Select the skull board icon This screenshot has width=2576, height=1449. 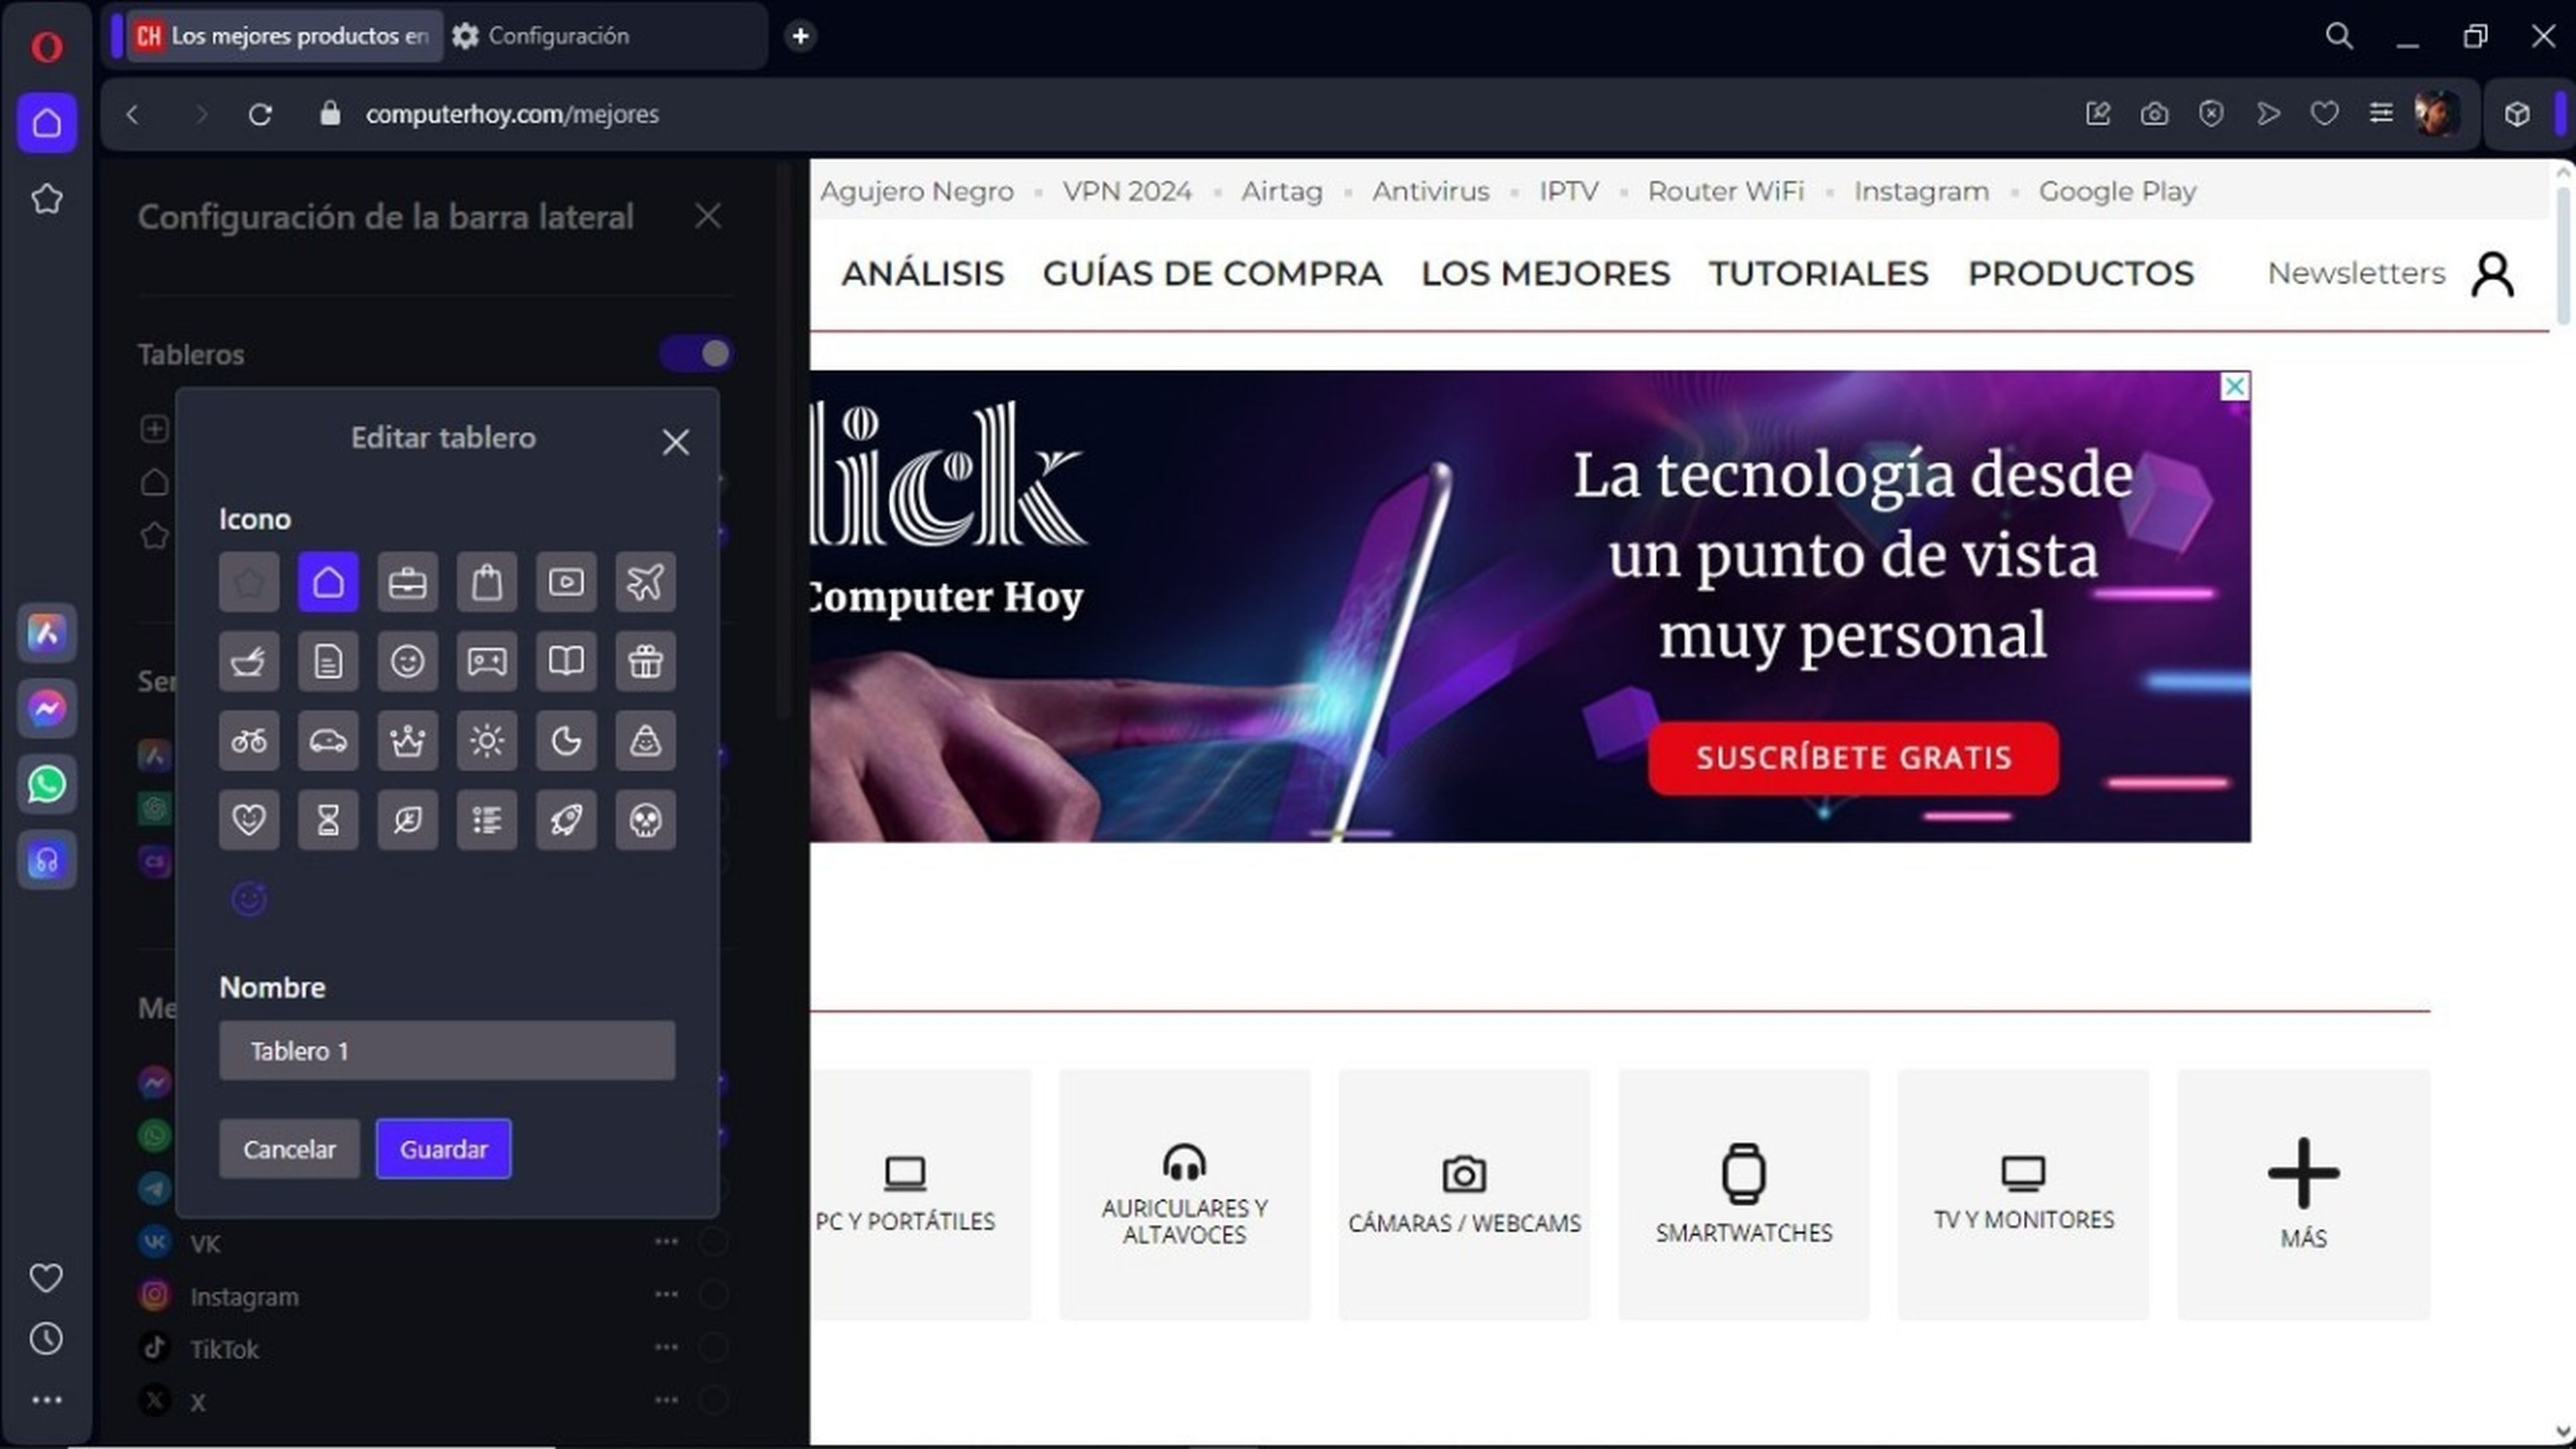click(x=645, y=820)
